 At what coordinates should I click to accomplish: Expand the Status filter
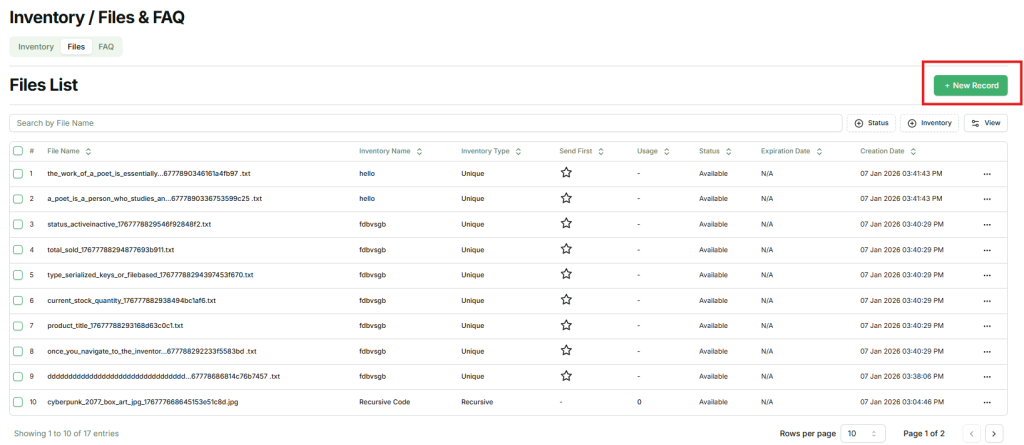pyautogui.click(x=871, y=123)
